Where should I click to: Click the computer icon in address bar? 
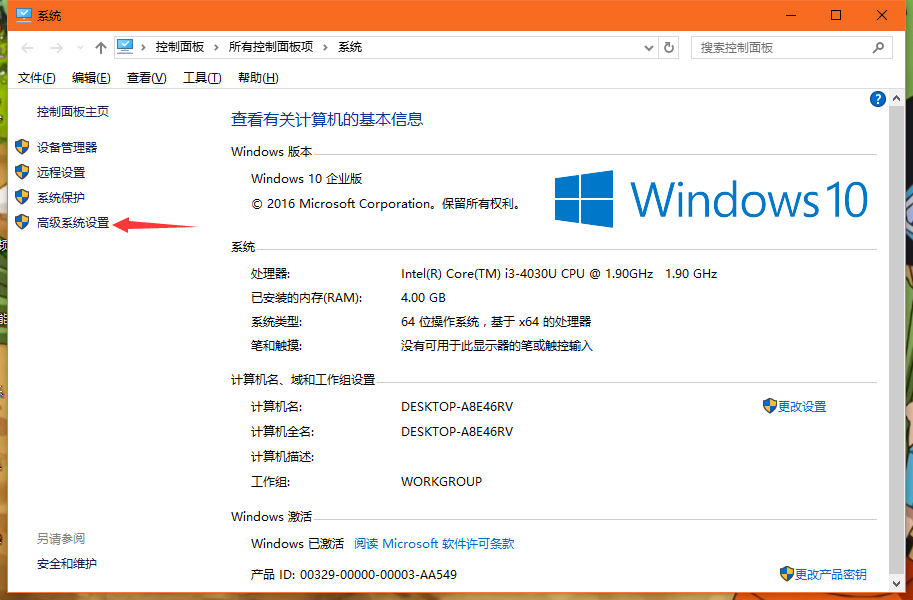coord(125,47)
